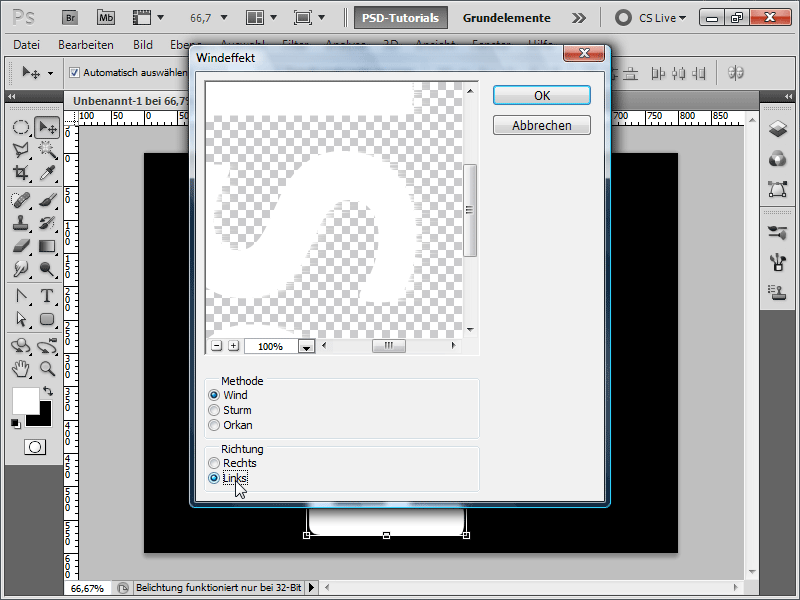Screen dimensions: 800x600
Task: Open tool preset picker arrow
Action: click(51, 73)
